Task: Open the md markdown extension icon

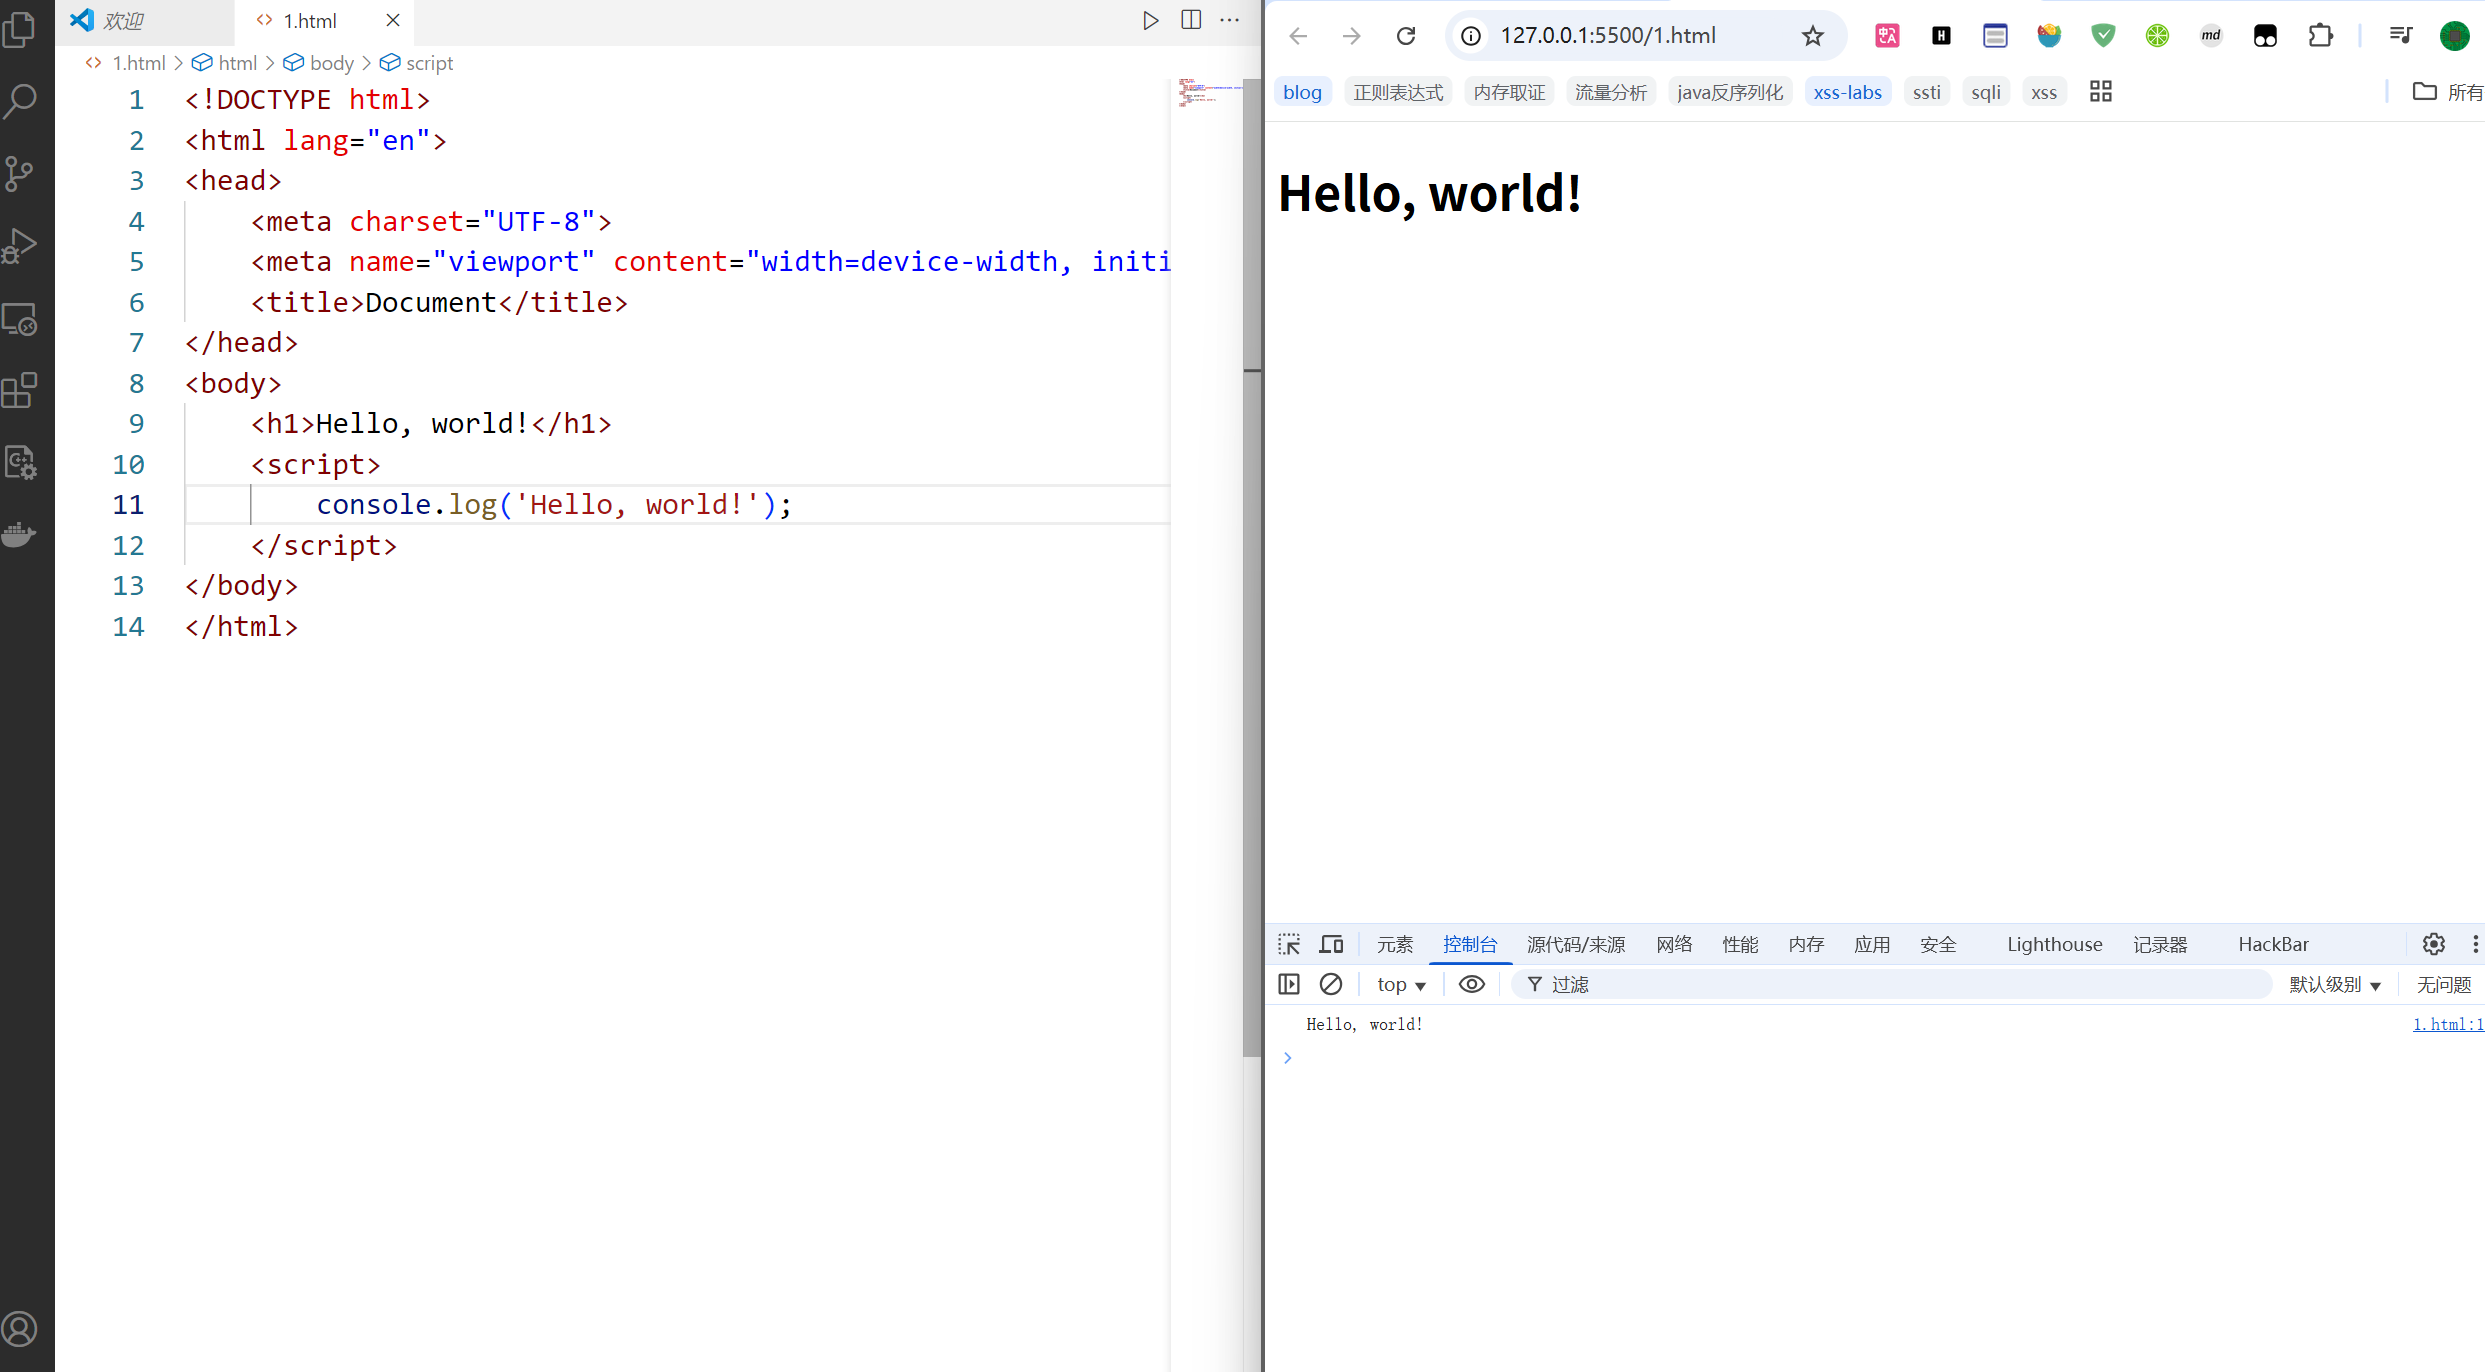Action: 2211,36
